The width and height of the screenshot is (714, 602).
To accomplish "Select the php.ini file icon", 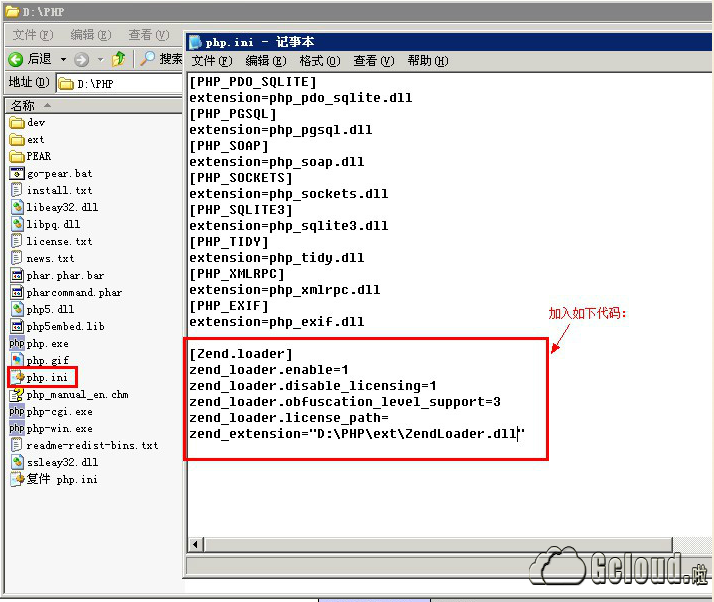I will pos(18,377).
